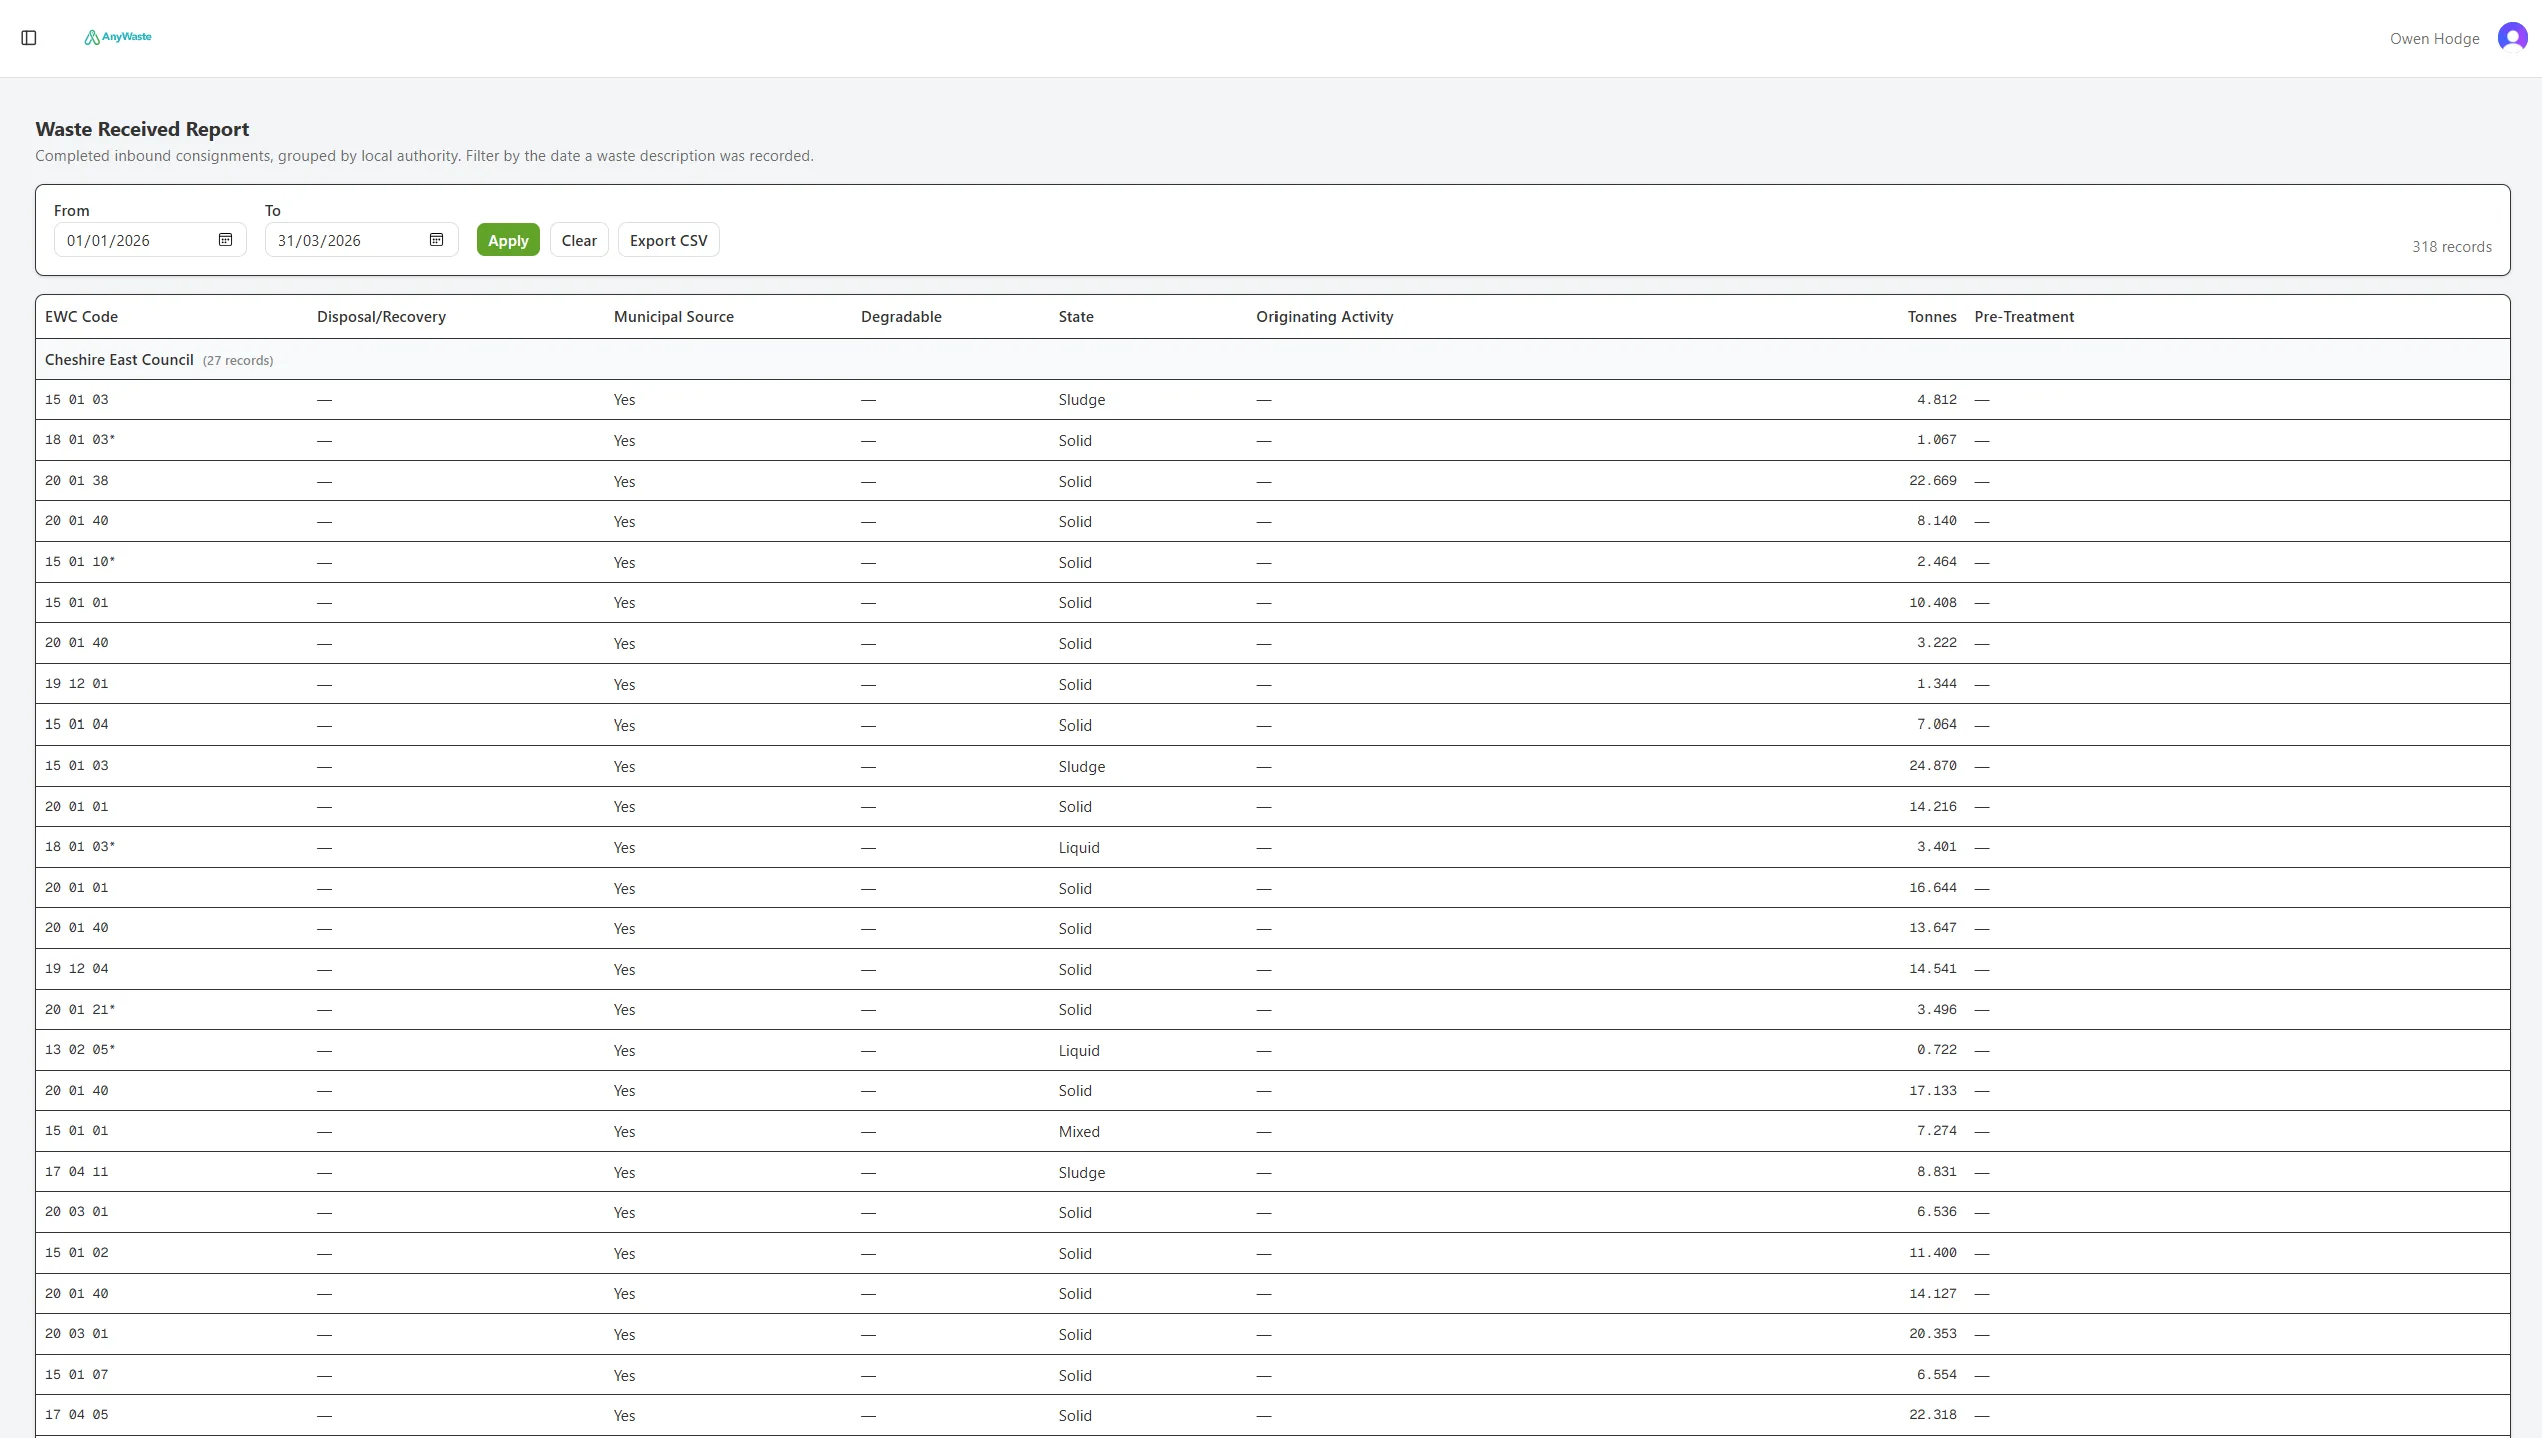This screenshot has height=1438, width=2542.
Task: Select EWC code 17 04 11
Action: tap(77, 1172)
